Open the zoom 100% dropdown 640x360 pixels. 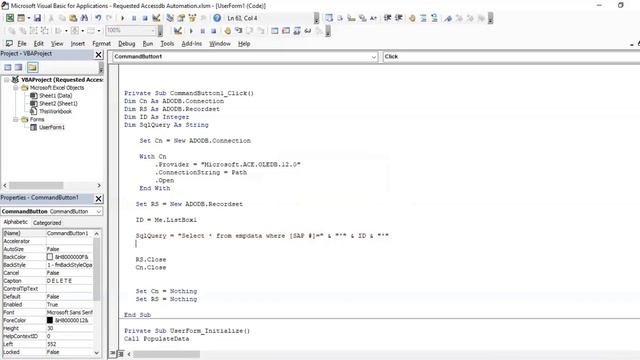153,31
